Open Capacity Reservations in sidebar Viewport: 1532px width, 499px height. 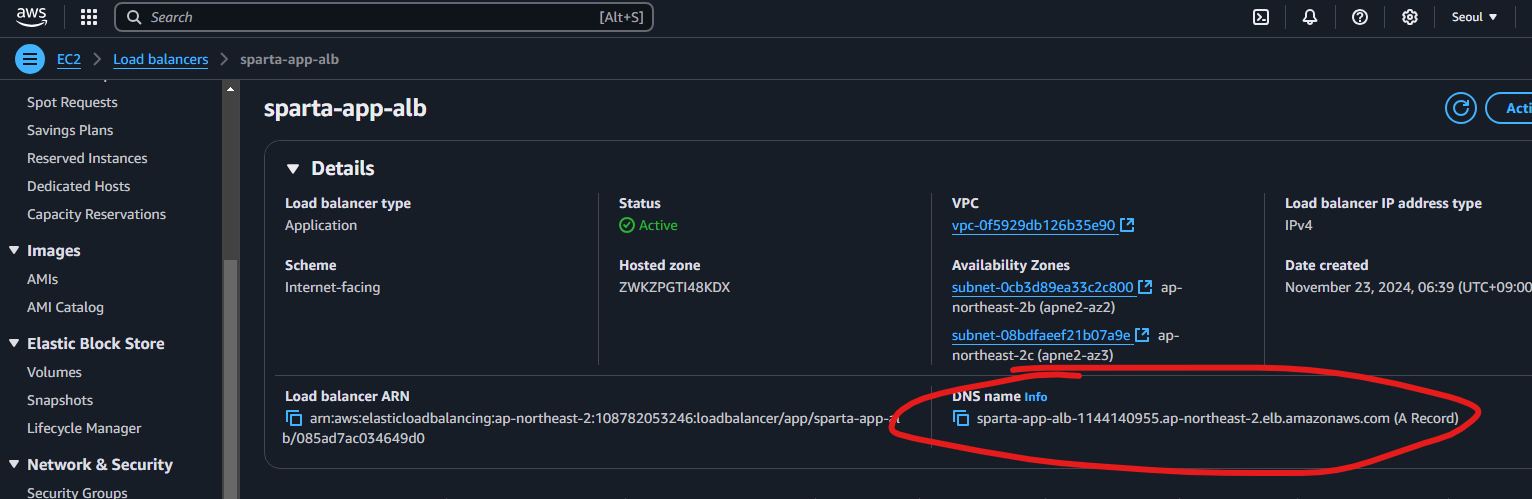[96, 214]
